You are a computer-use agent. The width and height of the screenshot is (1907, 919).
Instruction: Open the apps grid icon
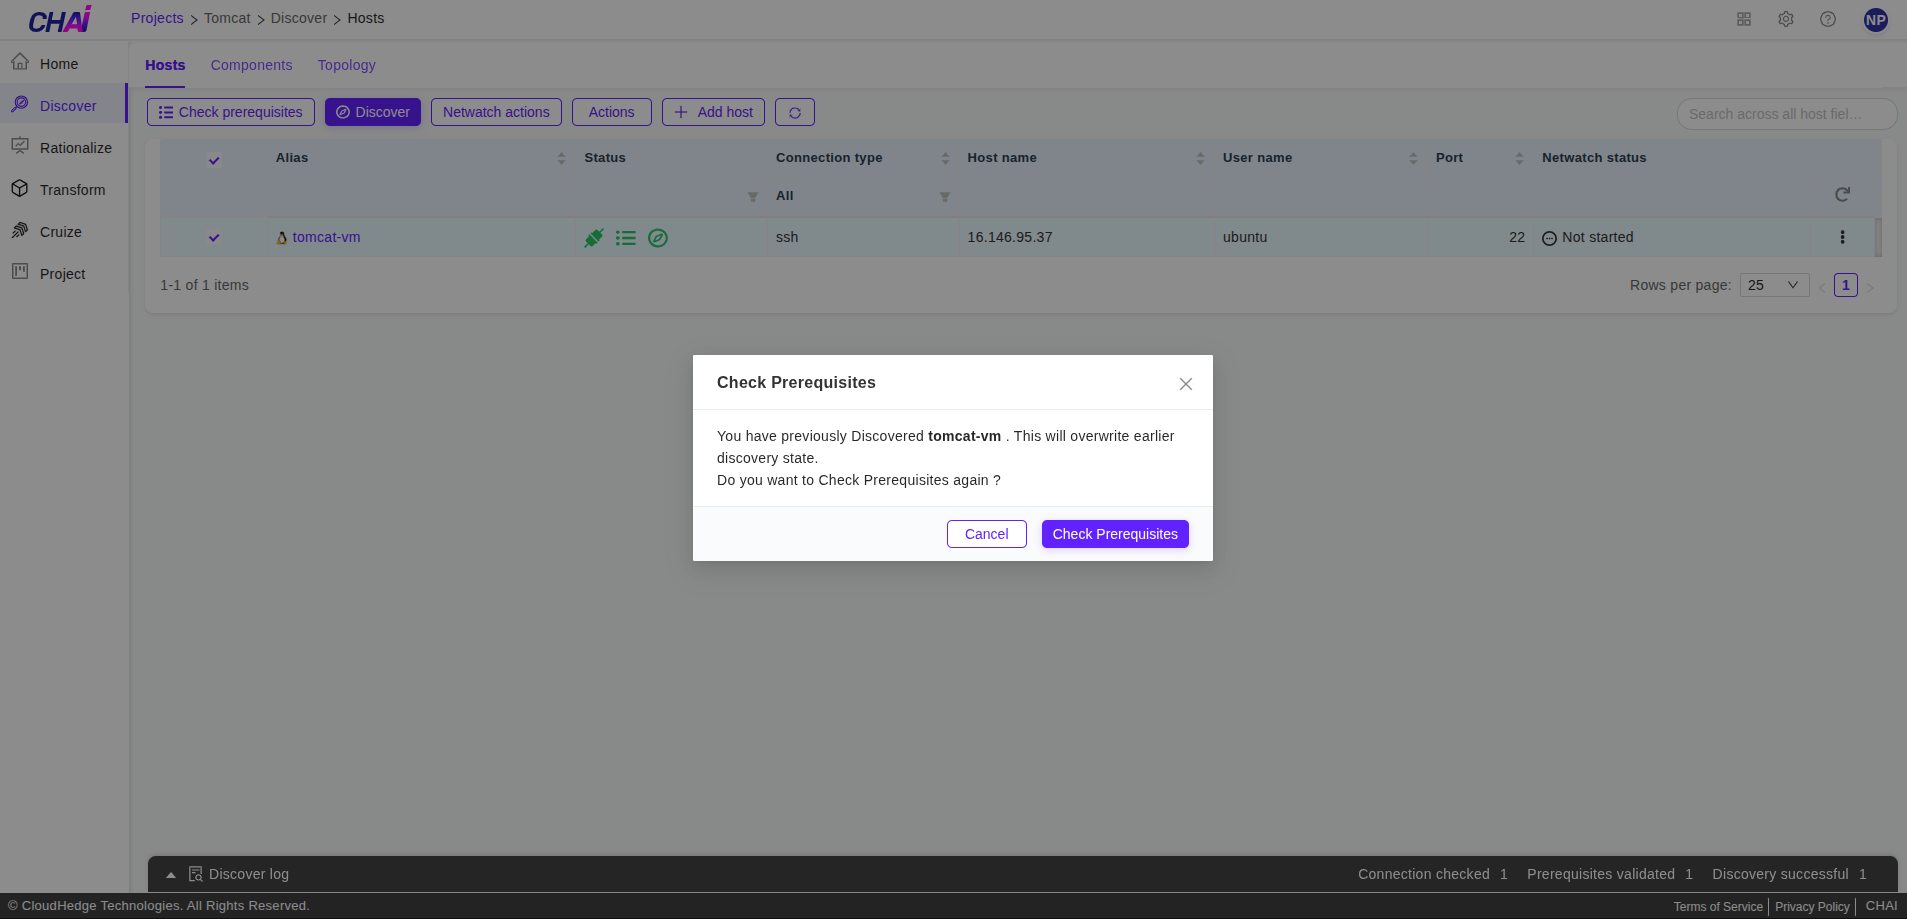click(1744, 19)
